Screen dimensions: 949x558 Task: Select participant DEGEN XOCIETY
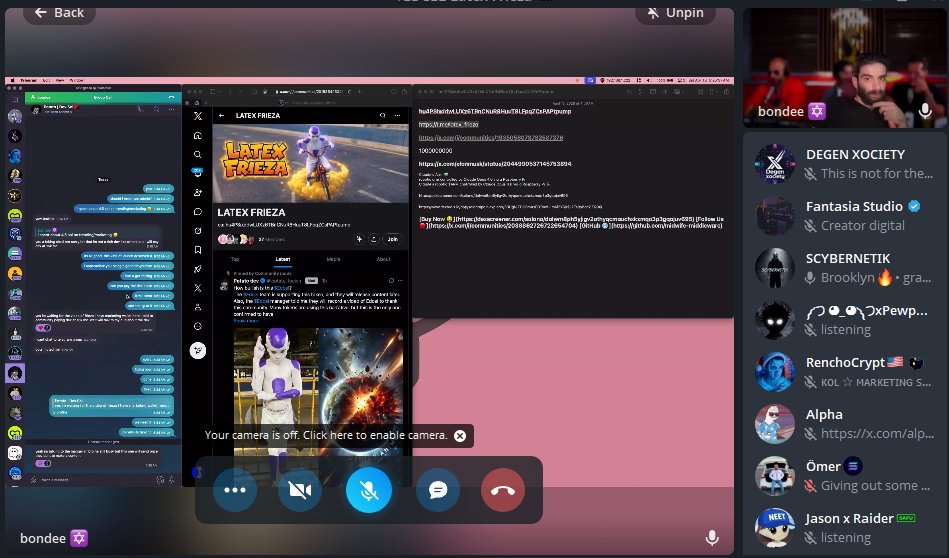tap(845, 163)
